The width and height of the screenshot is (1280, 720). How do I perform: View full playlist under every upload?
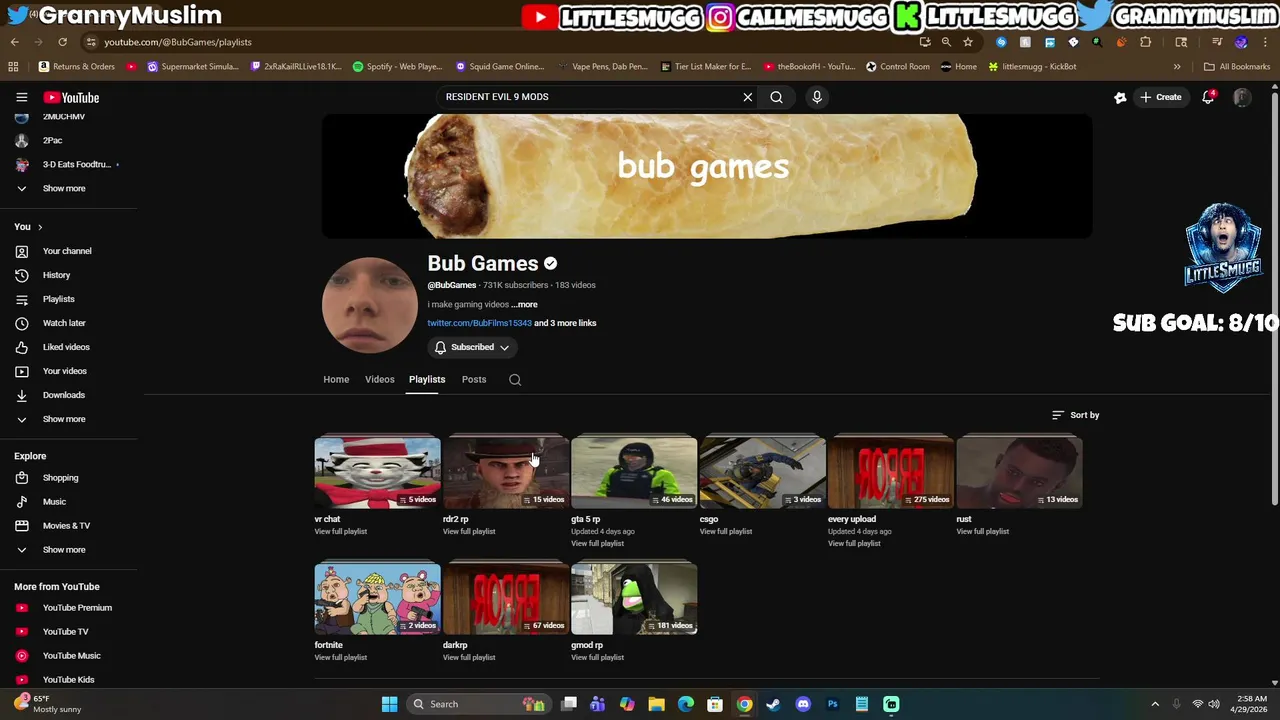pos(854,543)
